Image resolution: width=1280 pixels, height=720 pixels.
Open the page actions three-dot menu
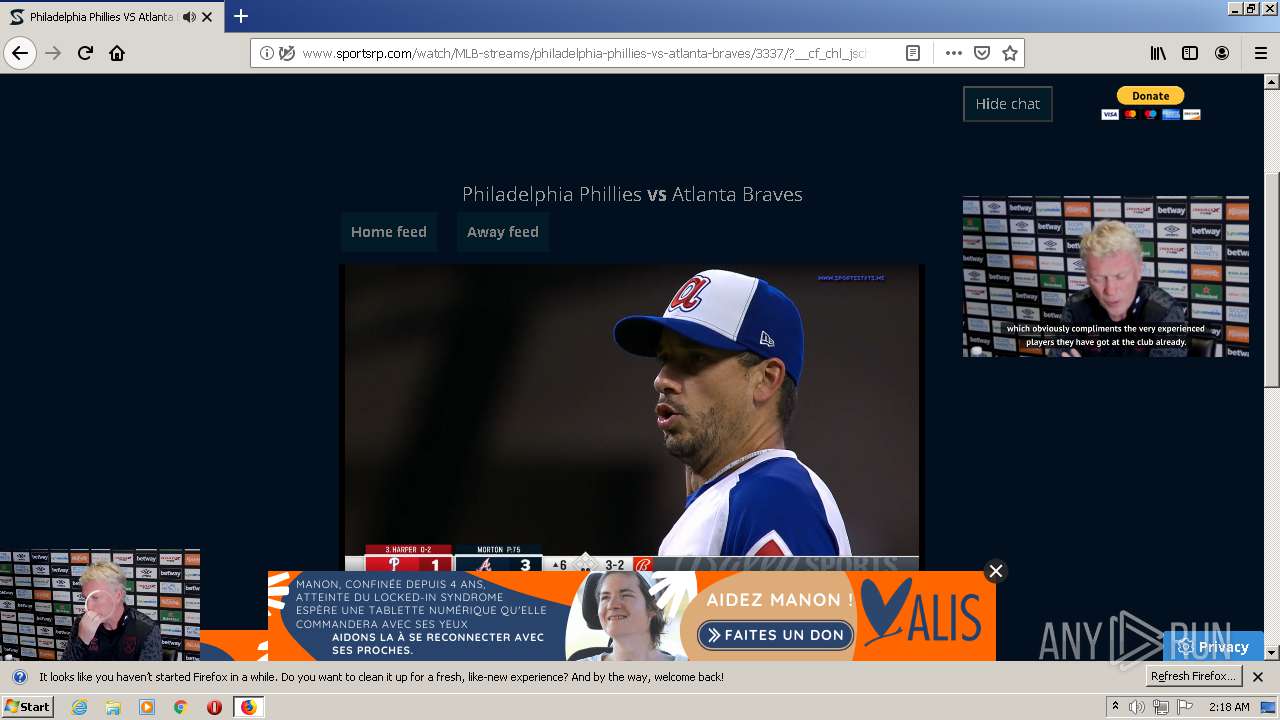coord(954,53)
